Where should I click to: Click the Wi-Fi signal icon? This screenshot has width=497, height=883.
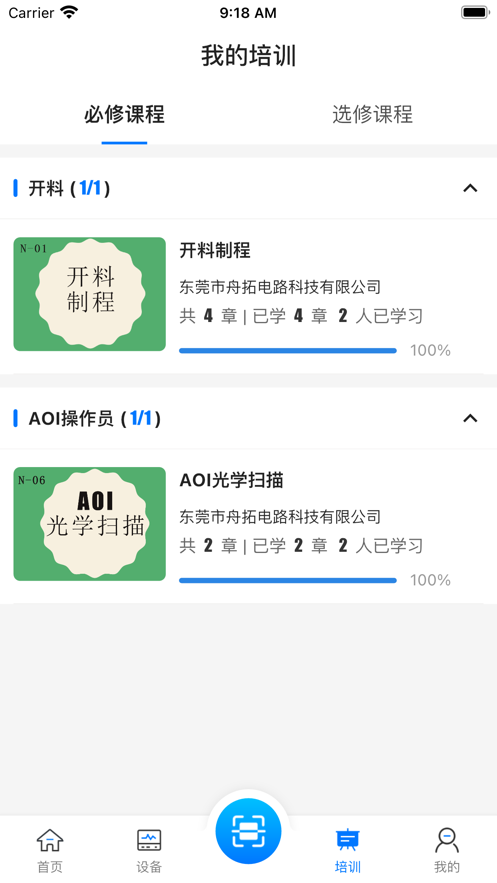[69, 12]
